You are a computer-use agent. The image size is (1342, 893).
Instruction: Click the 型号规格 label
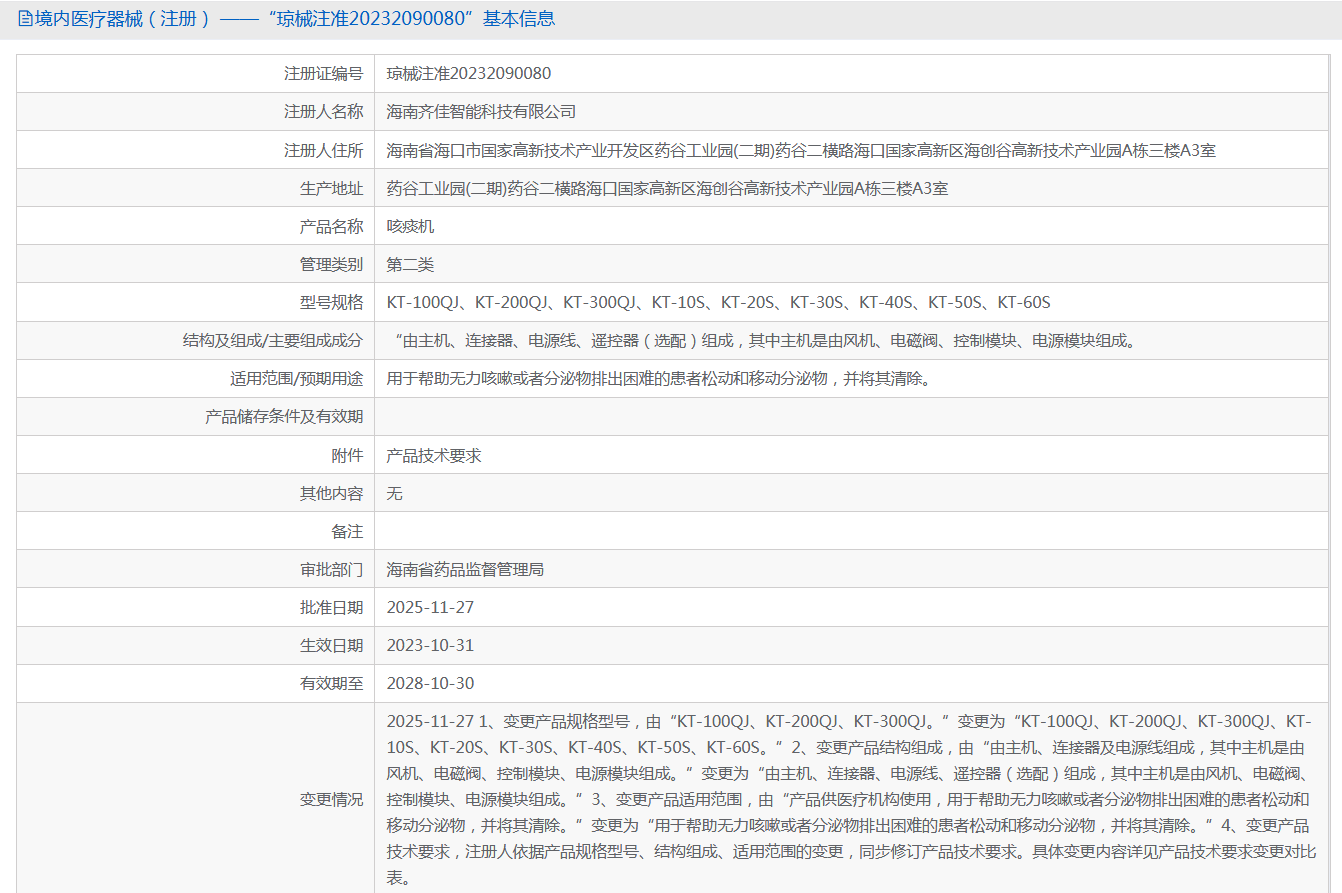tap(331, 302)
